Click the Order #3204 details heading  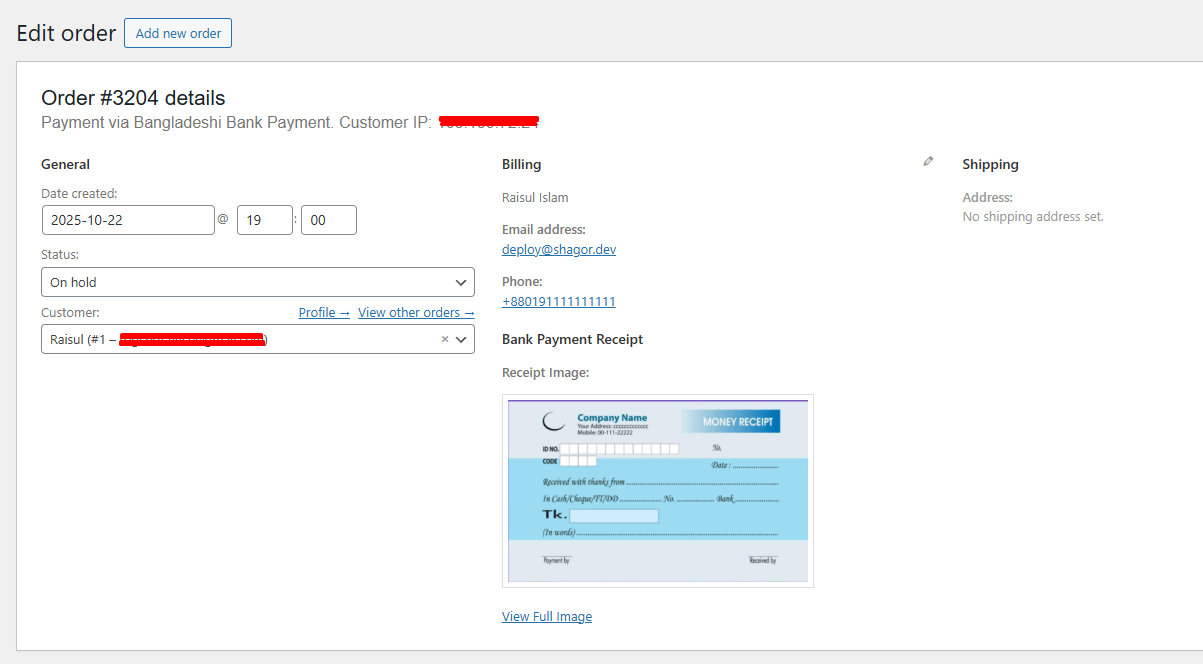(133, 97)
